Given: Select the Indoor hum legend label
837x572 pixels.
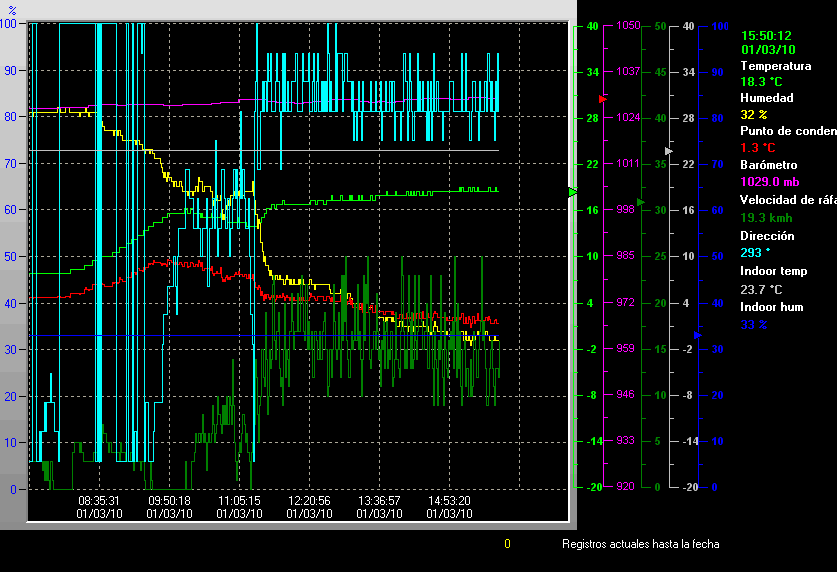Looking at the screenshot, I should 771,307.
